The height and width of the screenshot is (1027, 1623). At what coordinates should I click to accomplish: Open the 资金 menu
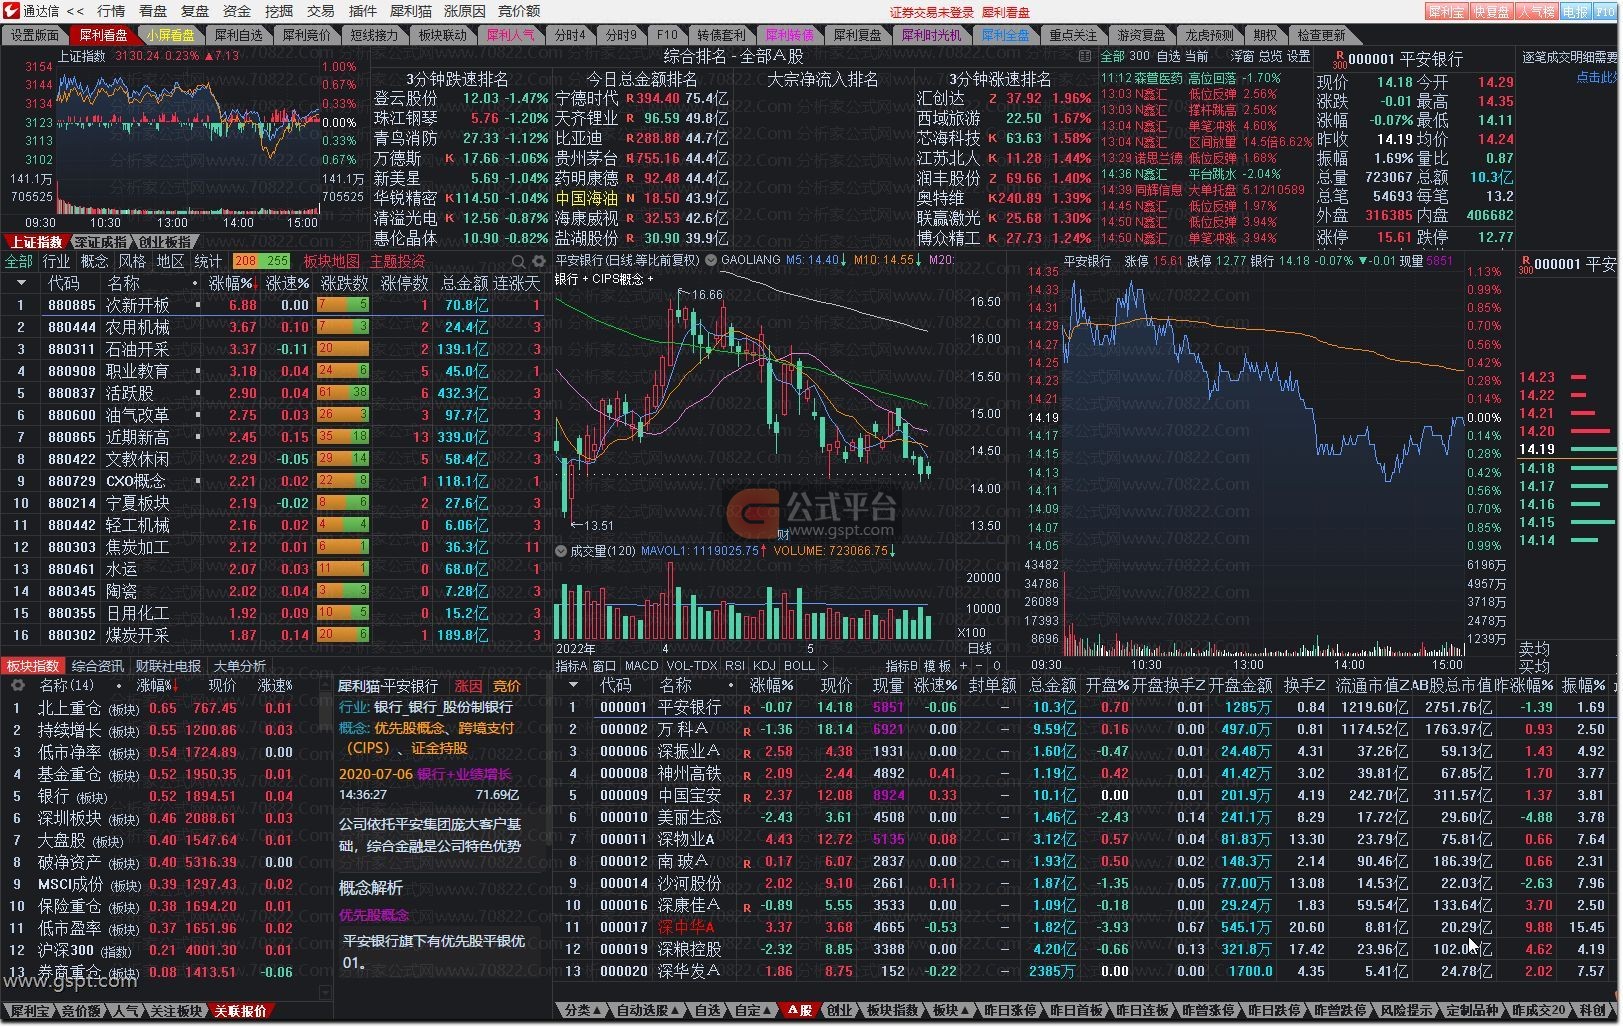click(x=237, y=11)
